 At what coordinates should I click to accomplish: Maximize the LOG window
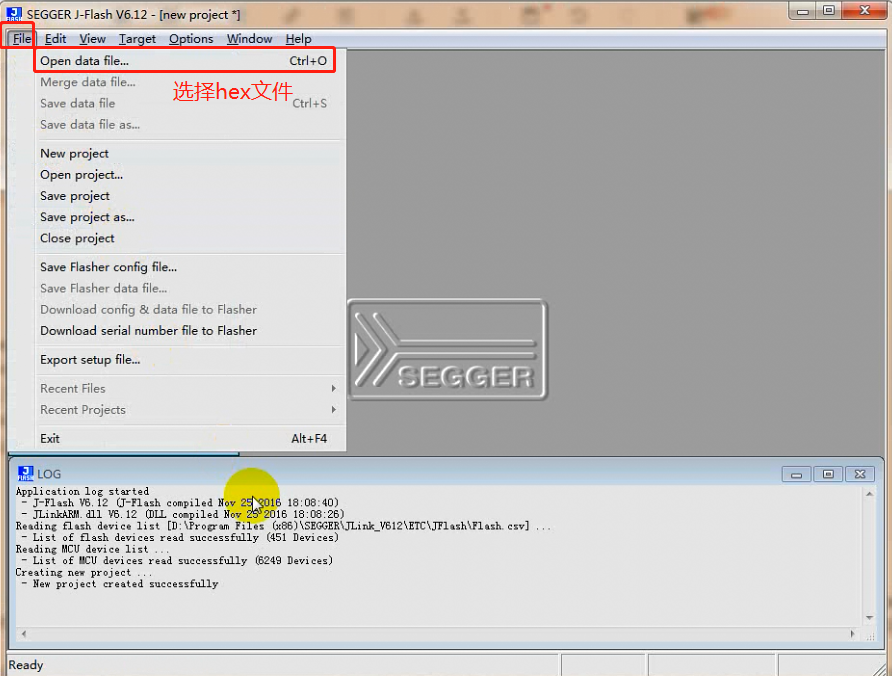(828, 474)
